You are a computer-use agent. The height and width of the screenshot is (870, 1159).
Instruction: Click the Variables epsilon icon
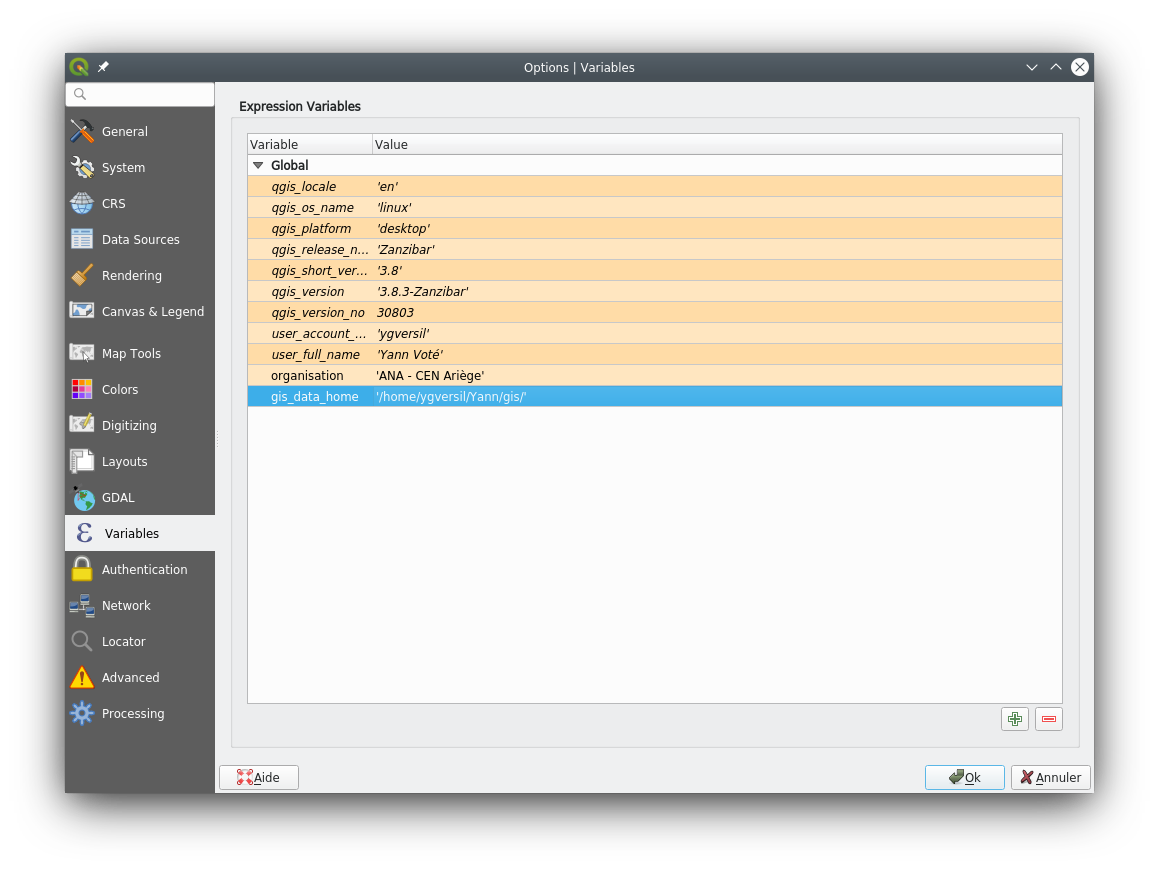click(x=84, y=534)
